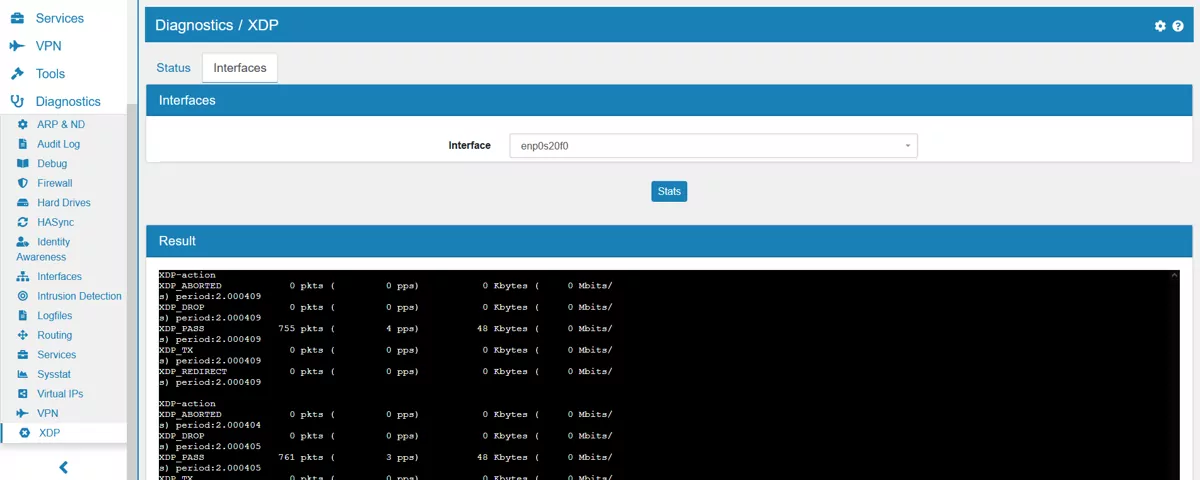The width and height of the screenshot is (1200, 480).
Task: Click the Tools wrench icon
Action: [x=17, y=74]
